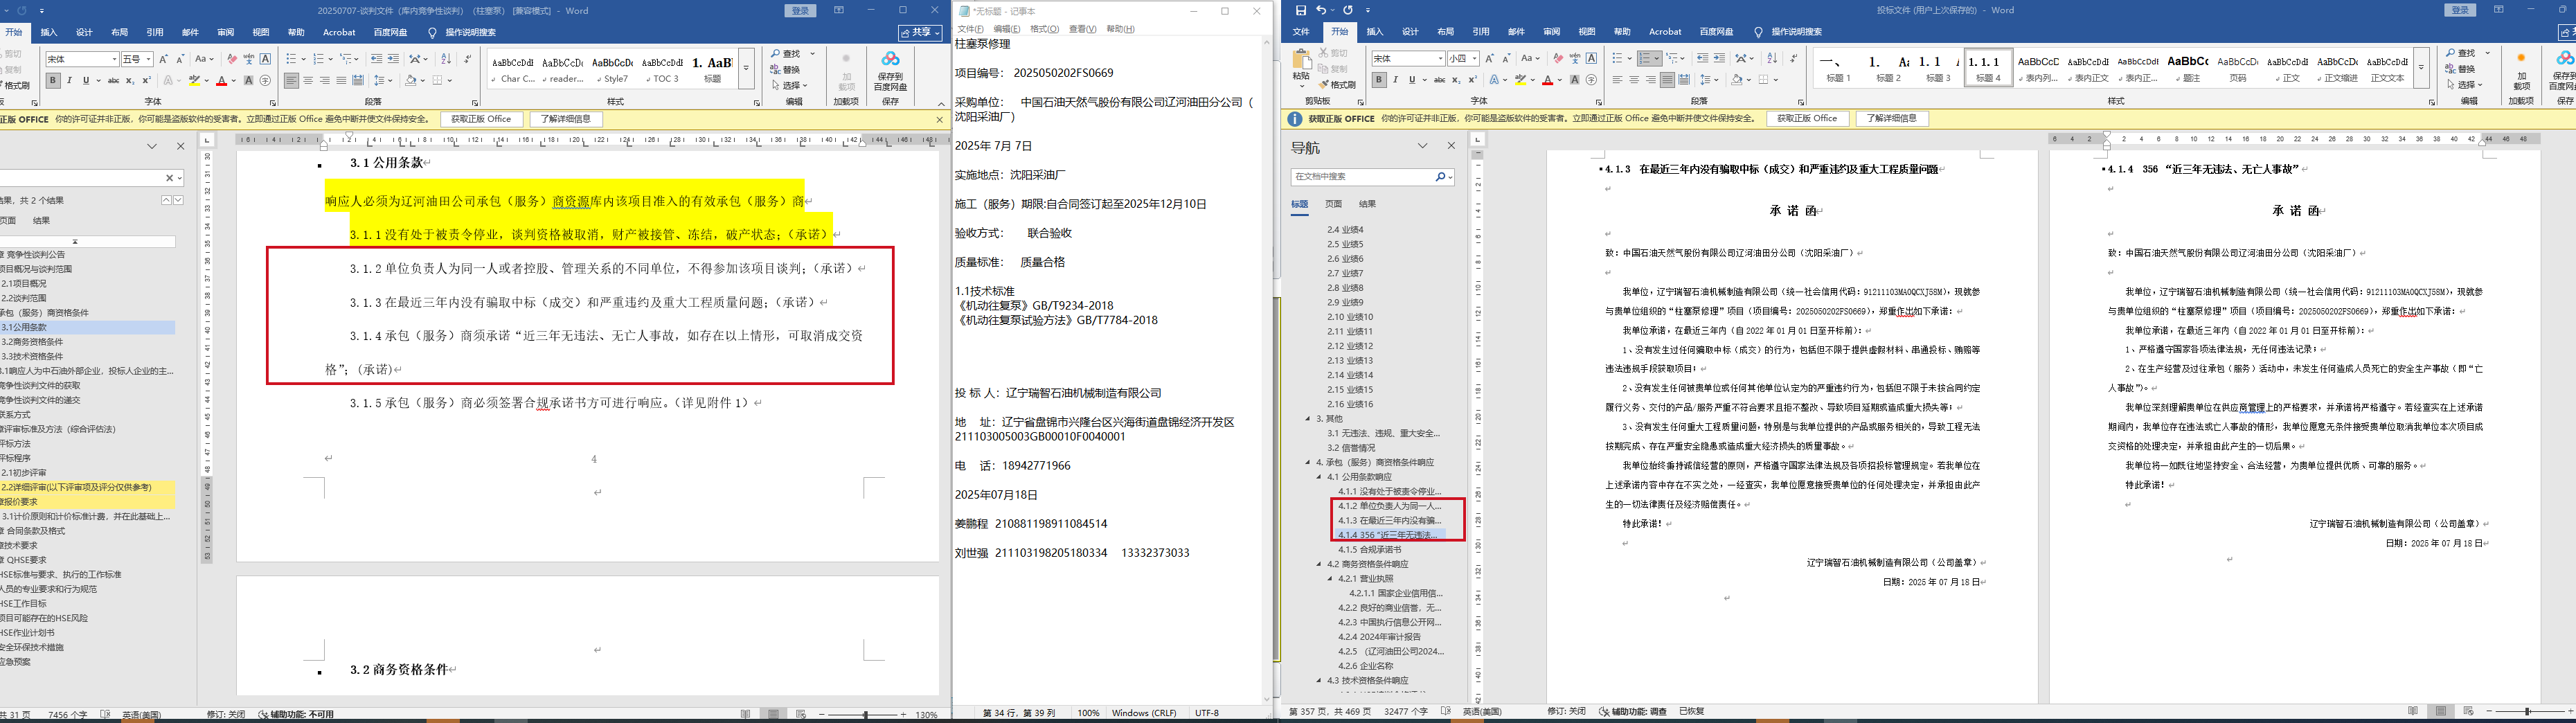Viewport: 2576px width, 723px height.
Task: Open the navigation search options dropdown in the right Word window
Action: point(1450,177)
